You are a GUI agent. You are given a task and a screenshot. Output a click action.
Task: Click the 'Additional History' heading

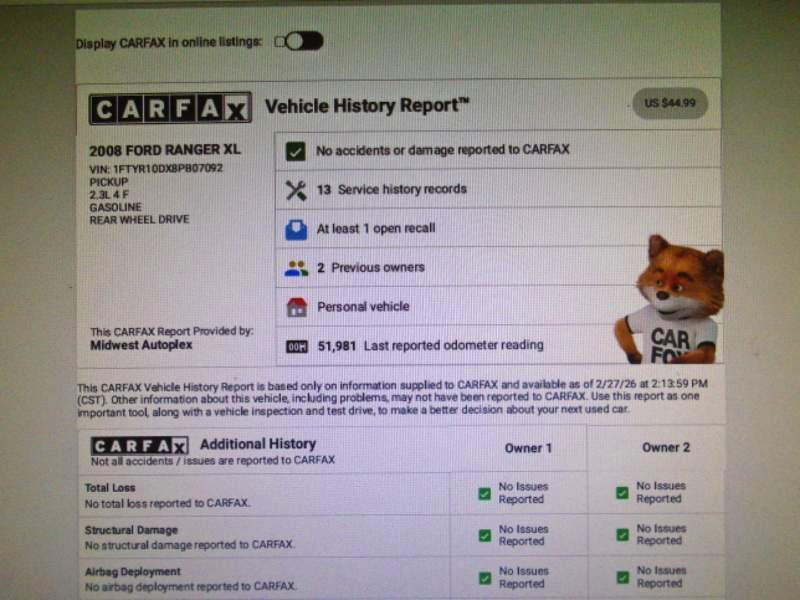point(258,444)
